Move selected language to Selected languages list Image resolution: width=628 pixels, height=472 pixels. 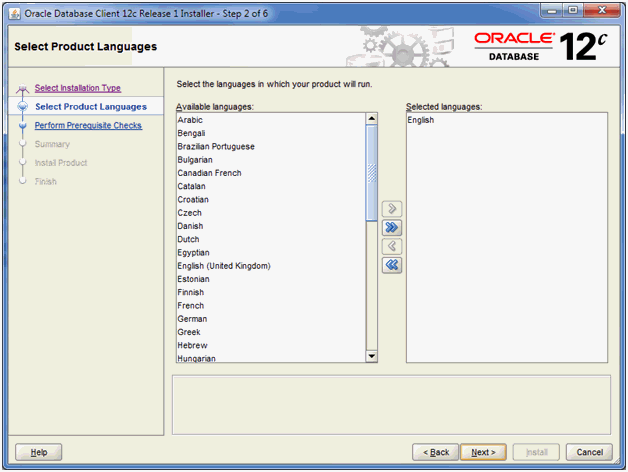click(x=392, y=208)
